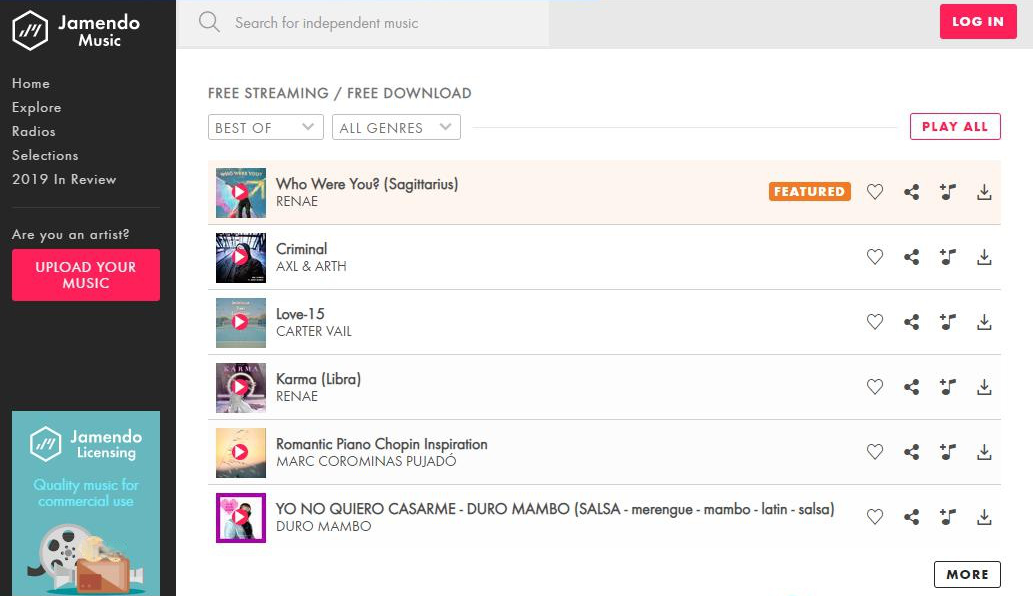Open 2019 In Review page
The image size is (1033, 596).
(x=64, y=179)
